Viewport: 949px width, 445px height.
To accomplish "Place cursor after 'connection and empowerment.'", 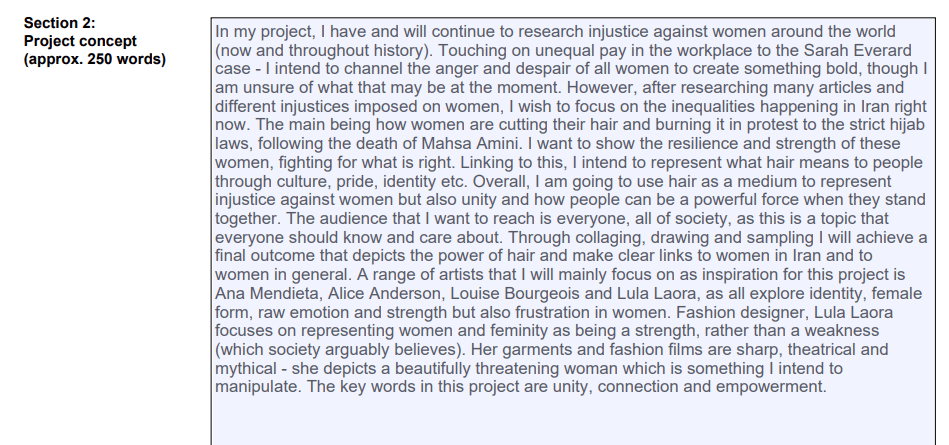I will [x=829, y=385].
